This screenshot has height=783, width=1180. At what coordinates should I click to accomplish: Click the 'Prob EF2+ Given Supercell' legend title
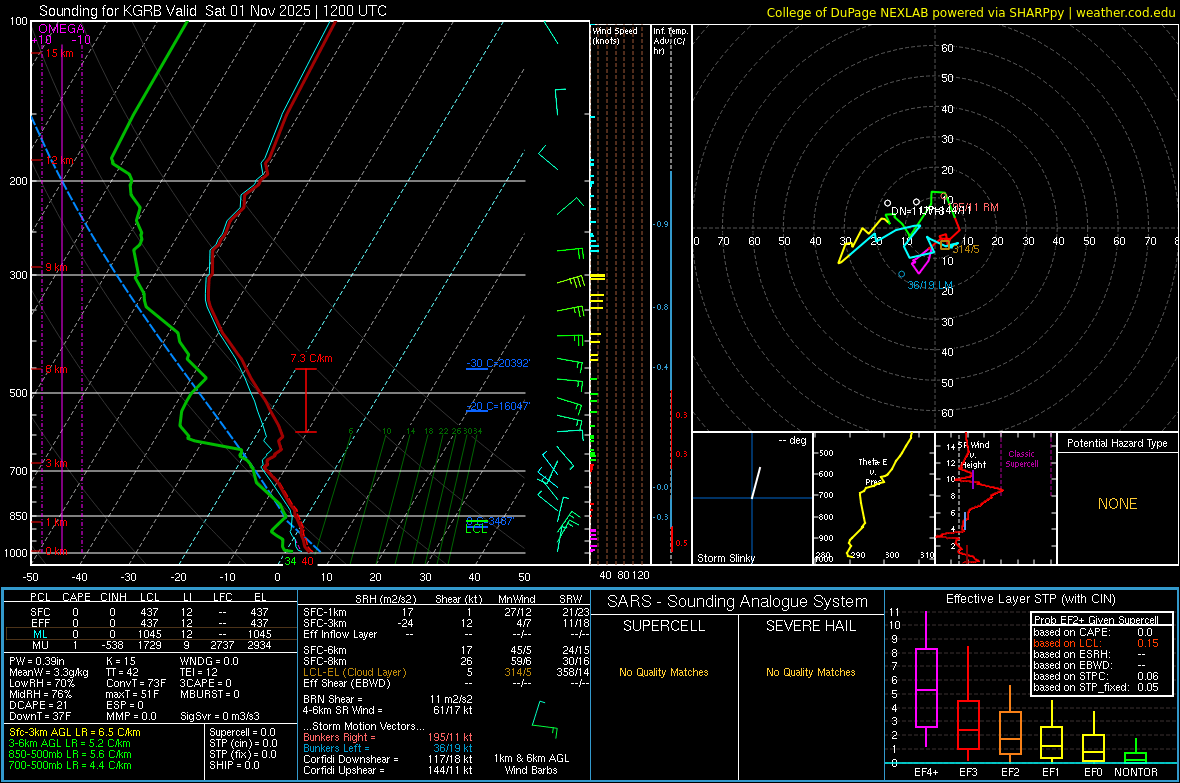click(1096, 620)
